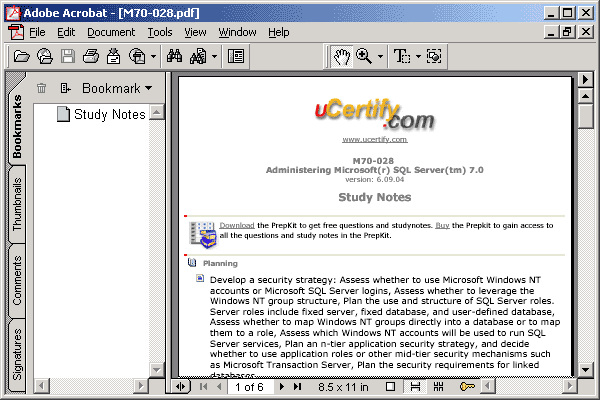Open the Edit menu
The width and height of the screenshot is (600, 400).
[x=66, y=32]
